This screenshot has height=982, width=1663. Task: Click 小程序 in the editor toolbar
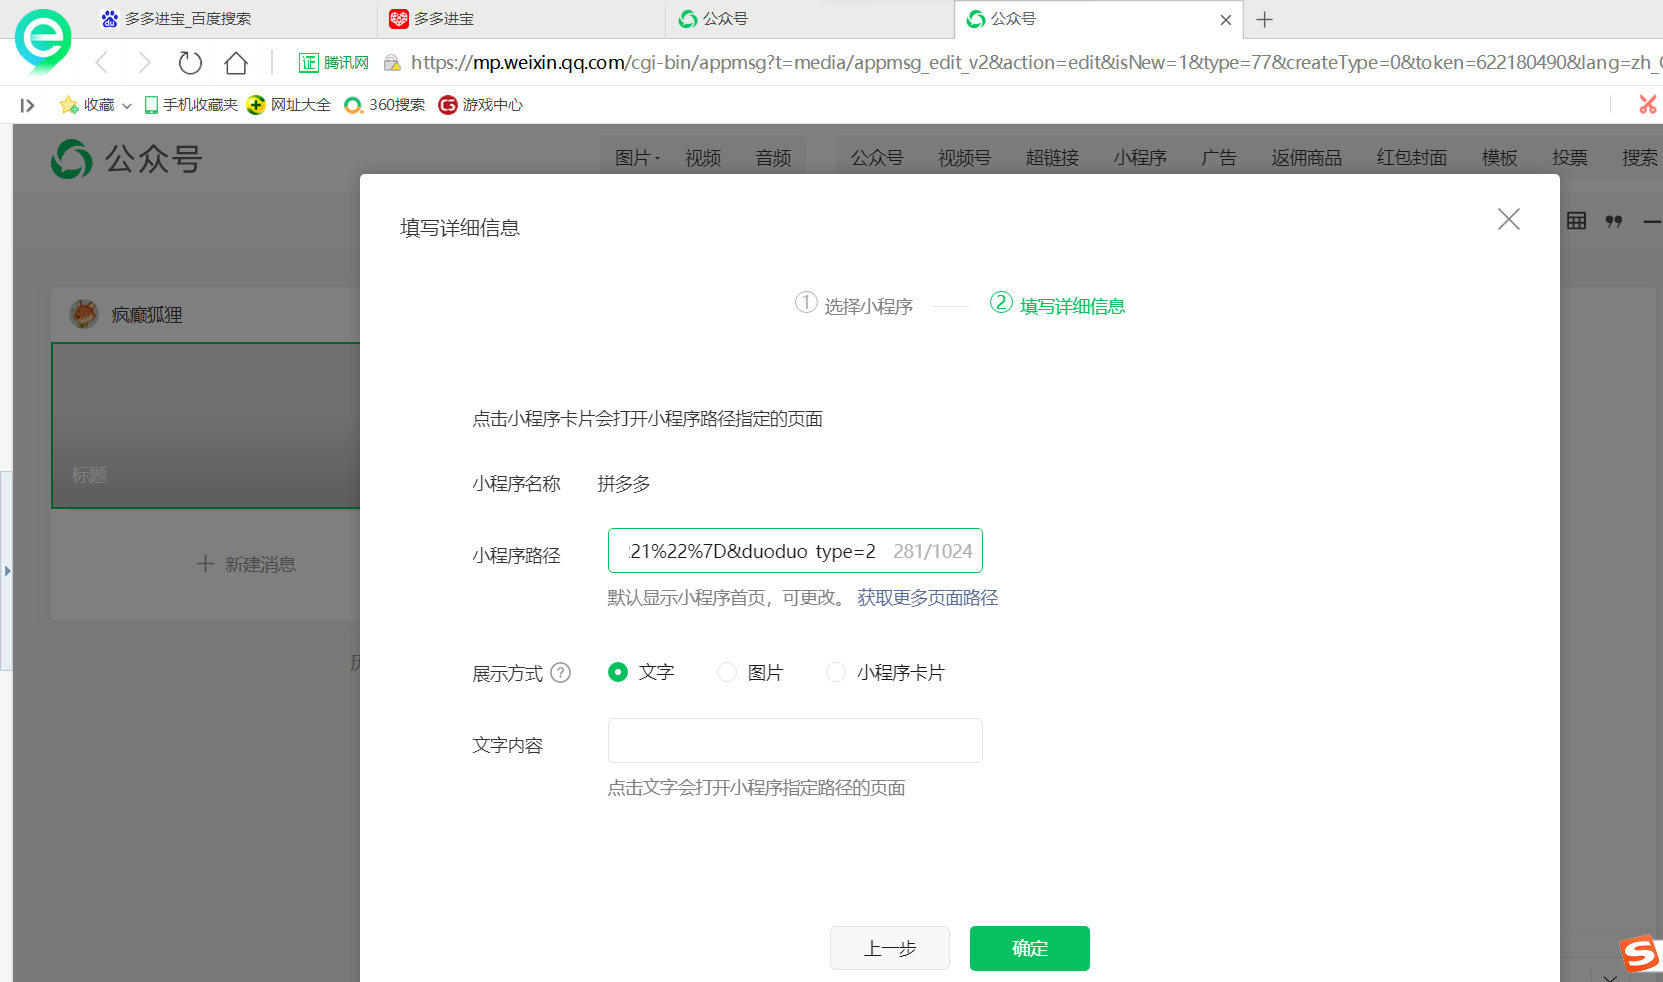coord(1140,158)
